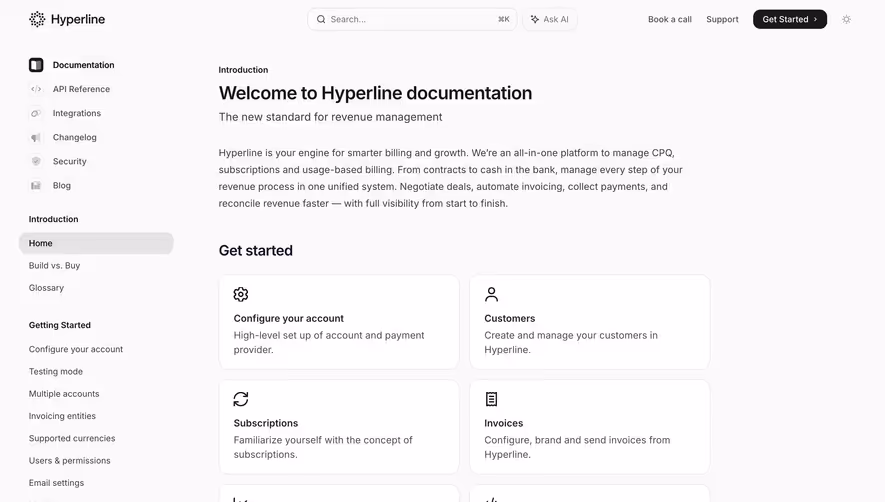
Task: Click 'The new standard for revenue management' subtitle
Action: (330, 117)
